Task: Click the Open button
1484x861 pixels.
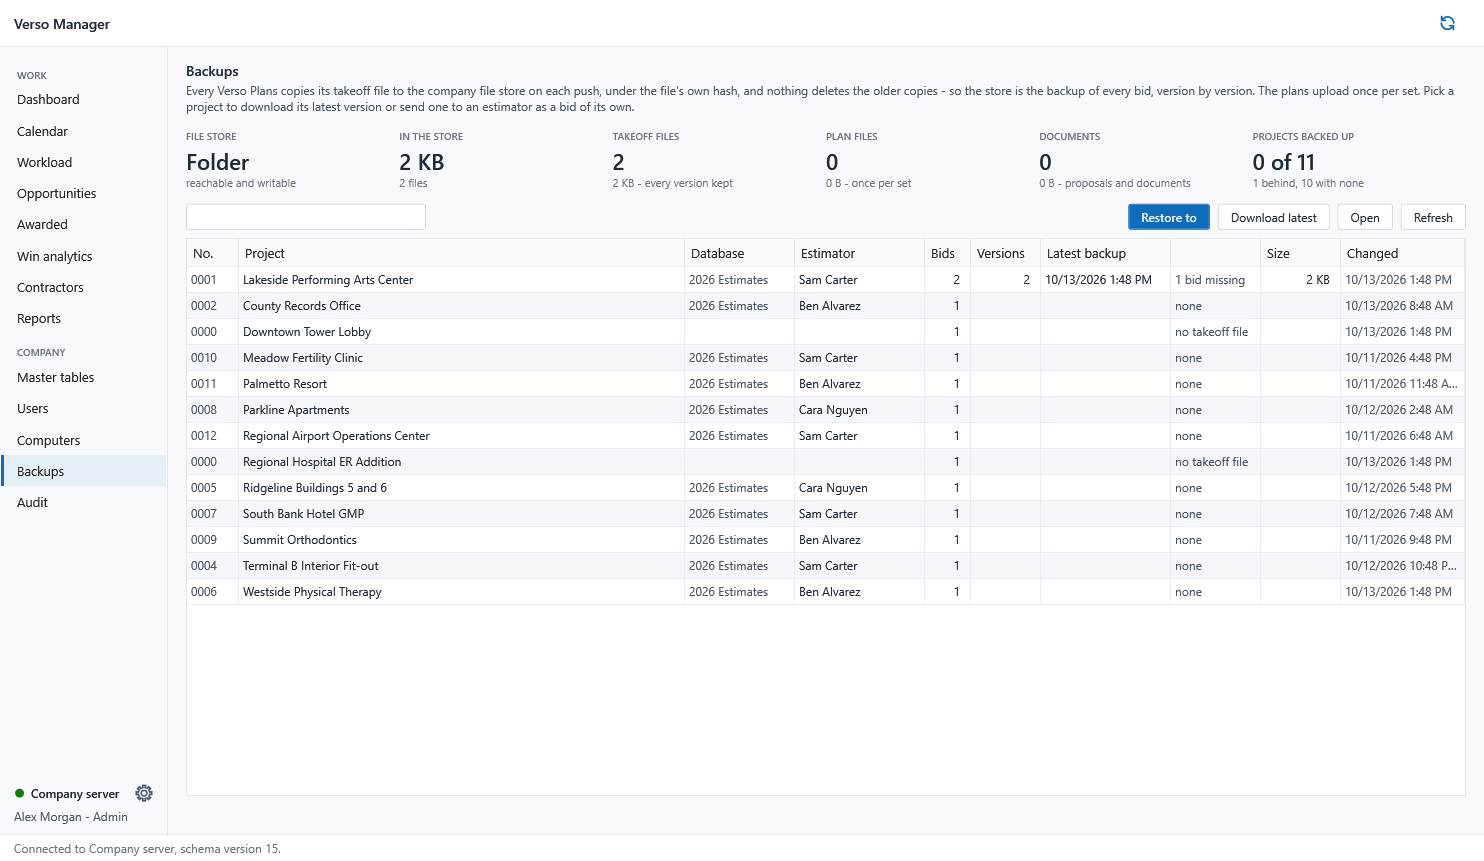Action: pyautogui.click(x=1364, y=217)
